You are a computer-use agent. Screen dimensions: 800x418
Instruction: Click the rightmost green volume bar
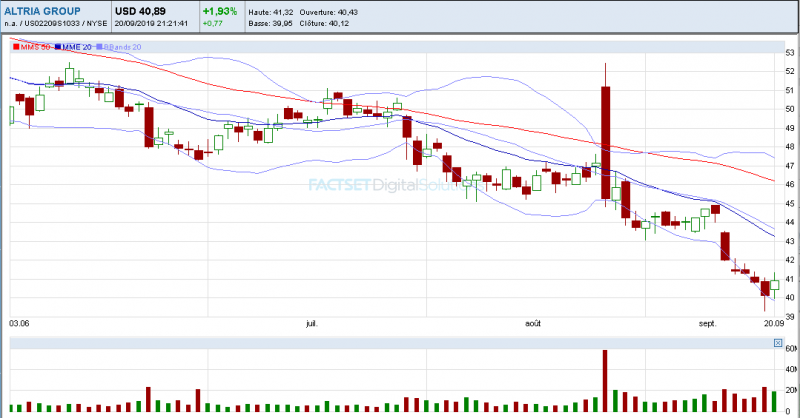pos(774,398)
